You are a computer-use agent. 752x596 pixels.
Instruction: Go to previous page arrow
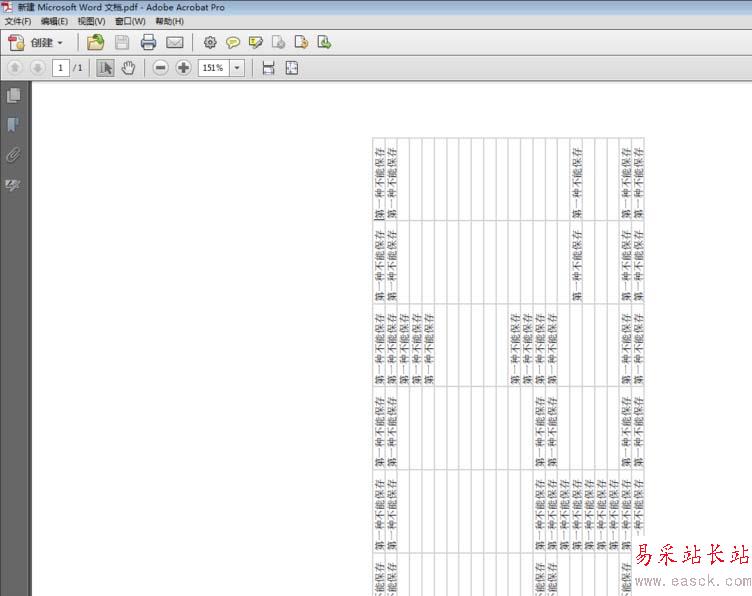(x=15, y=68)
